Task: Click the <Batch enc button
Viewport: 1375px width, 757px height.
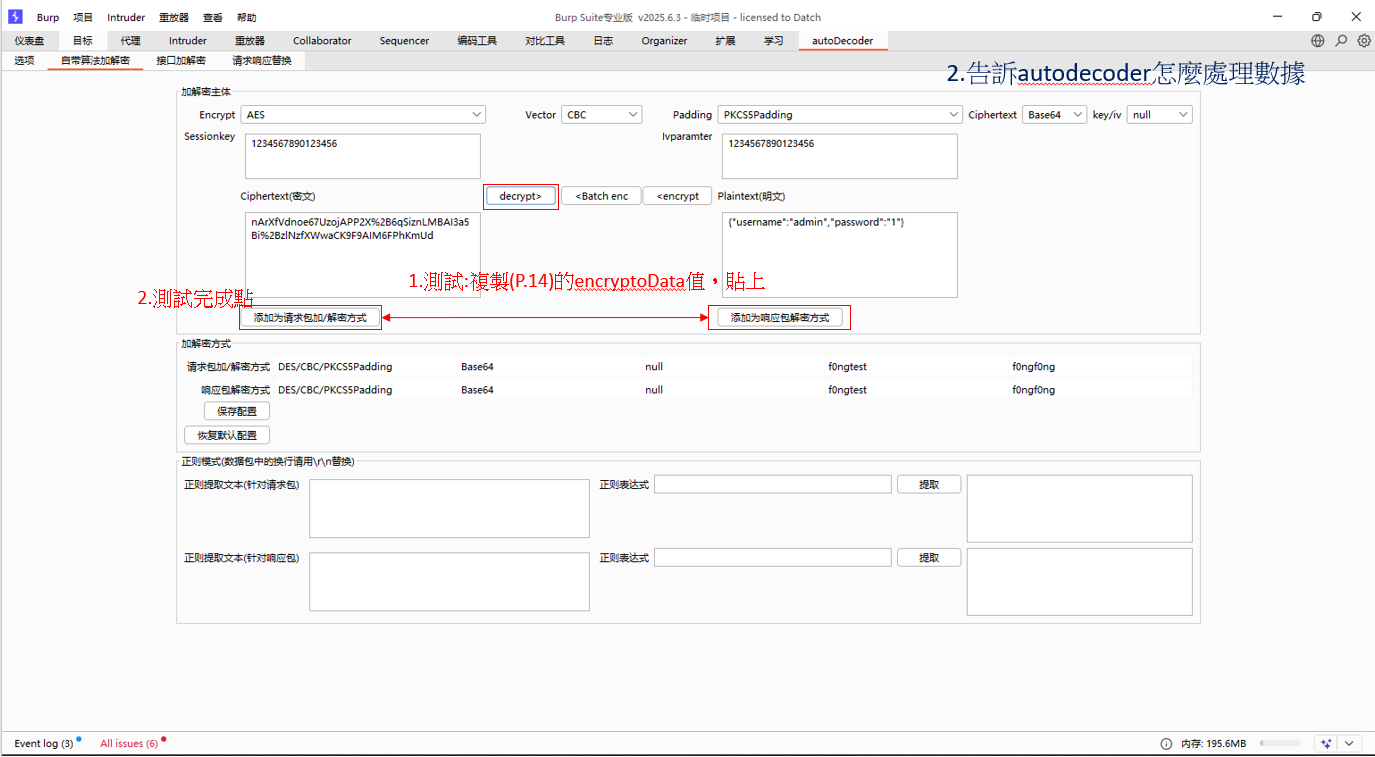Action: click(x=602, y=196)
